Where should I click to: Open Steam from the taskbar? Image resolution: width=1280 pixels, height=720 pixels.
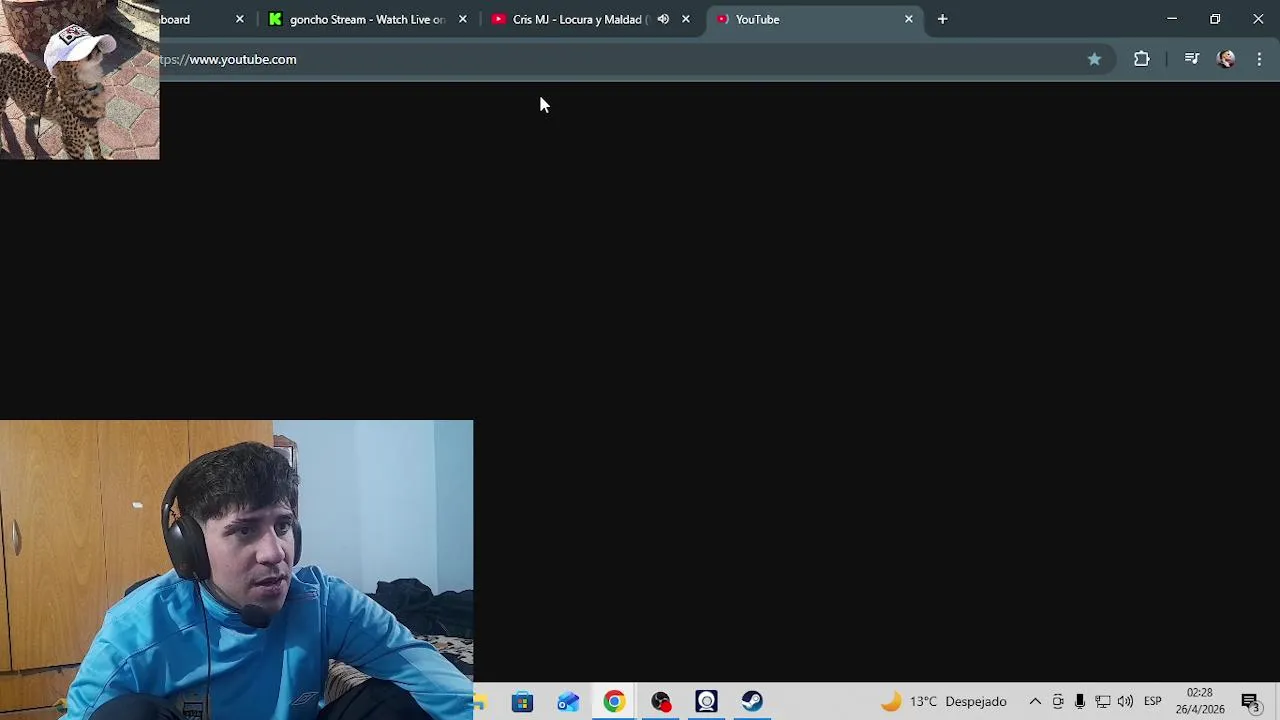tap(752, 702)
